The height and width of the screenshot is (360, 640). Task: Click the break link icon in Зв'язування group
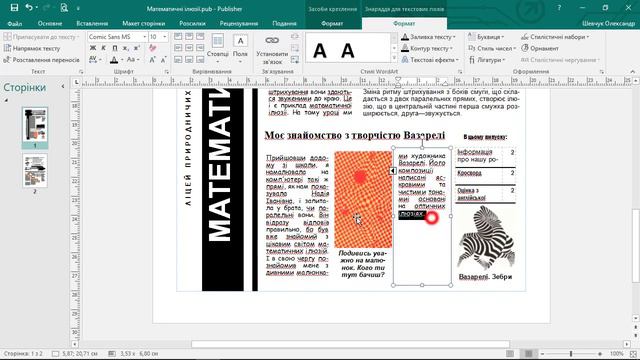(x=295, y=37)
